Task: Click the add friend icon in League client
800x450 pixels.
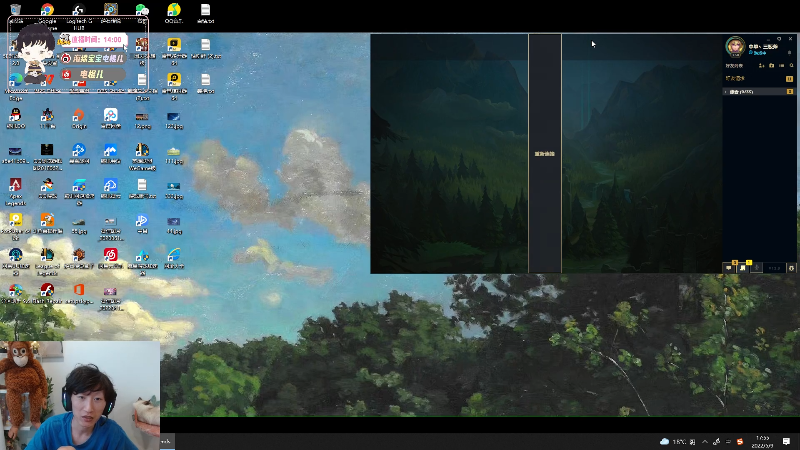Action: [x=761, y=65]
